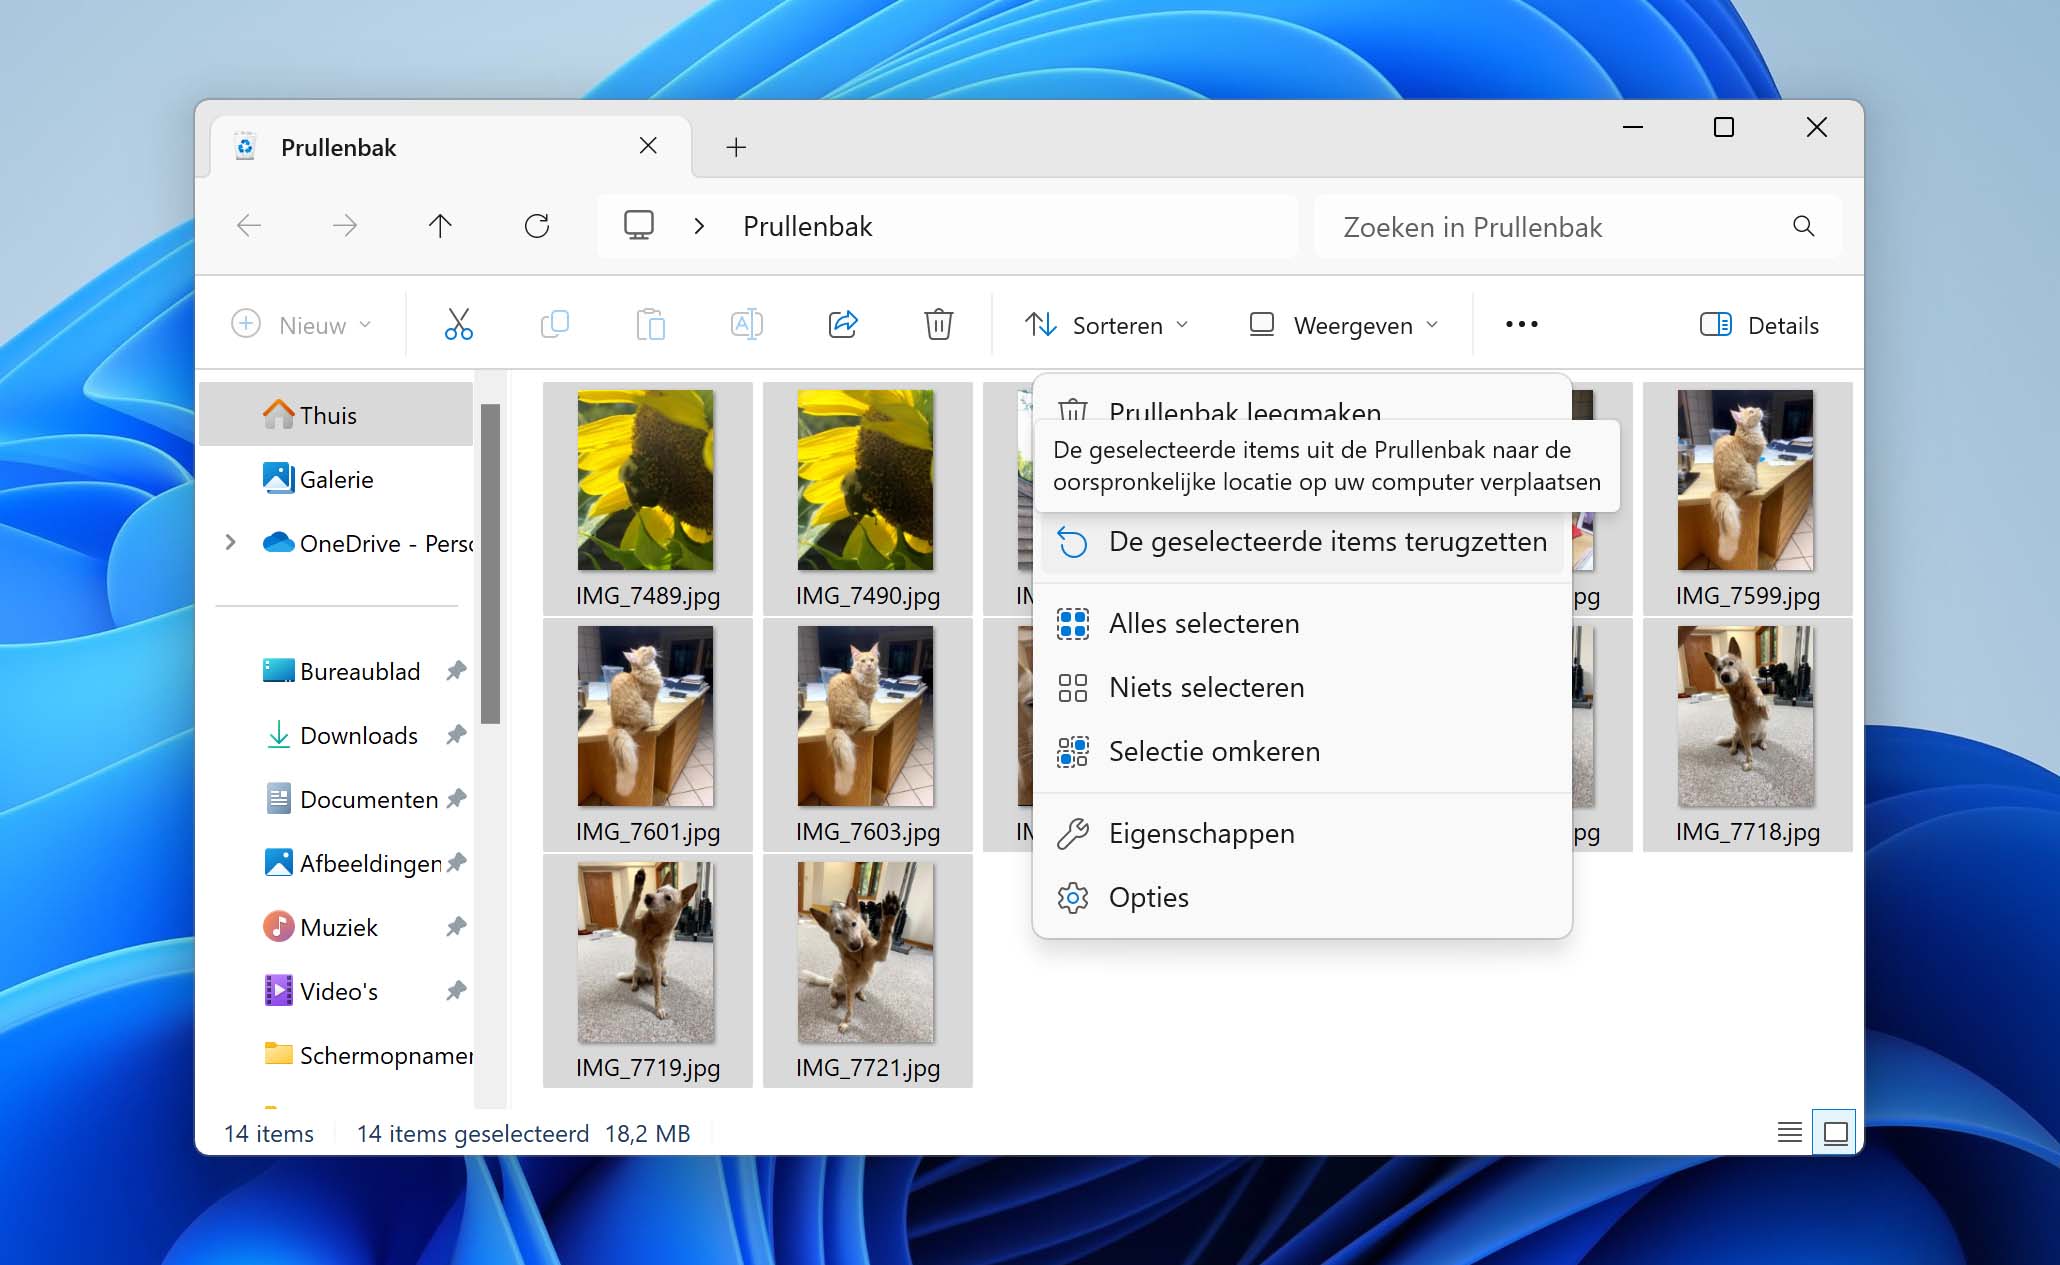Screen dimensions: 2060x1265
Task: Click the rename toolbar icon
Action: tap(747, 324)
